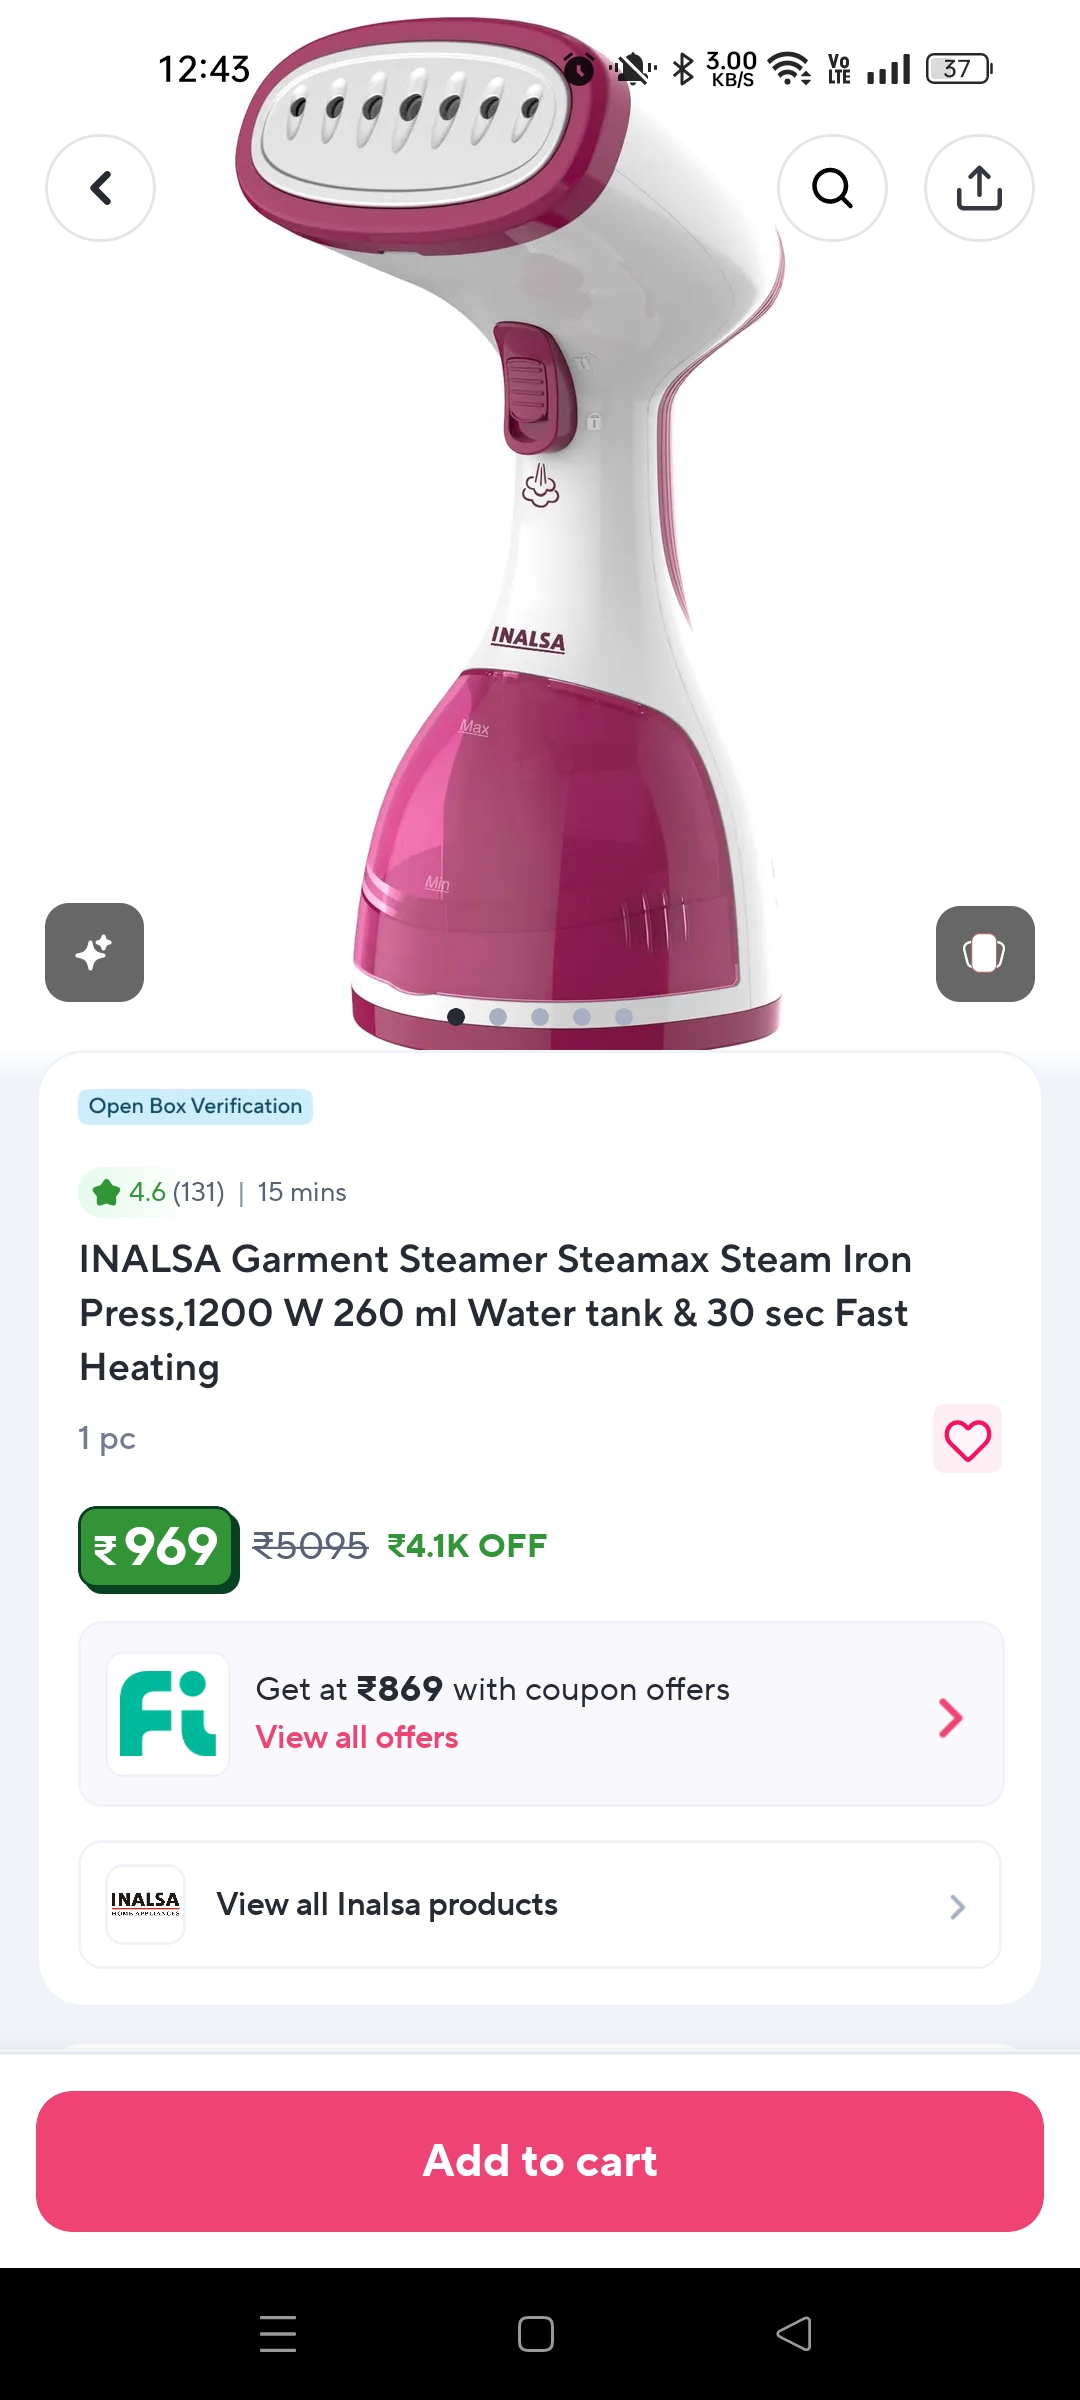Tap the Fi coupon logo
Screen dimensions: 1080x2400
point(166,1714)
